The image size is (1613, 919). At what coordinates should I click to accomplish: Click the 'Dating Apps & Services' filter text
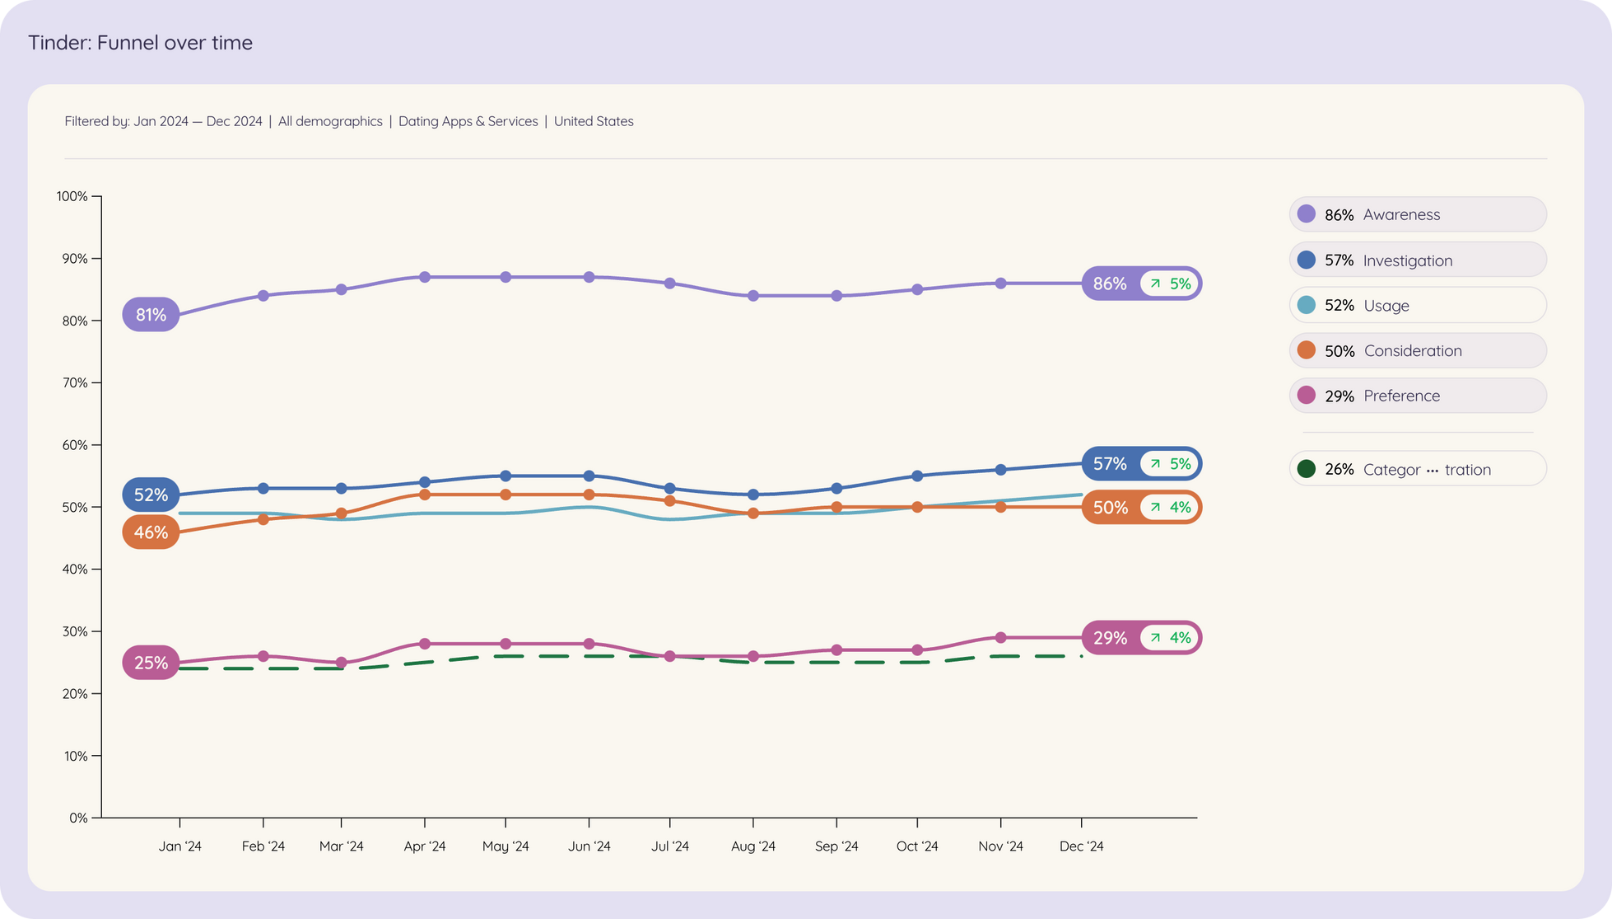pyautogui.click(x=468, y=121)
